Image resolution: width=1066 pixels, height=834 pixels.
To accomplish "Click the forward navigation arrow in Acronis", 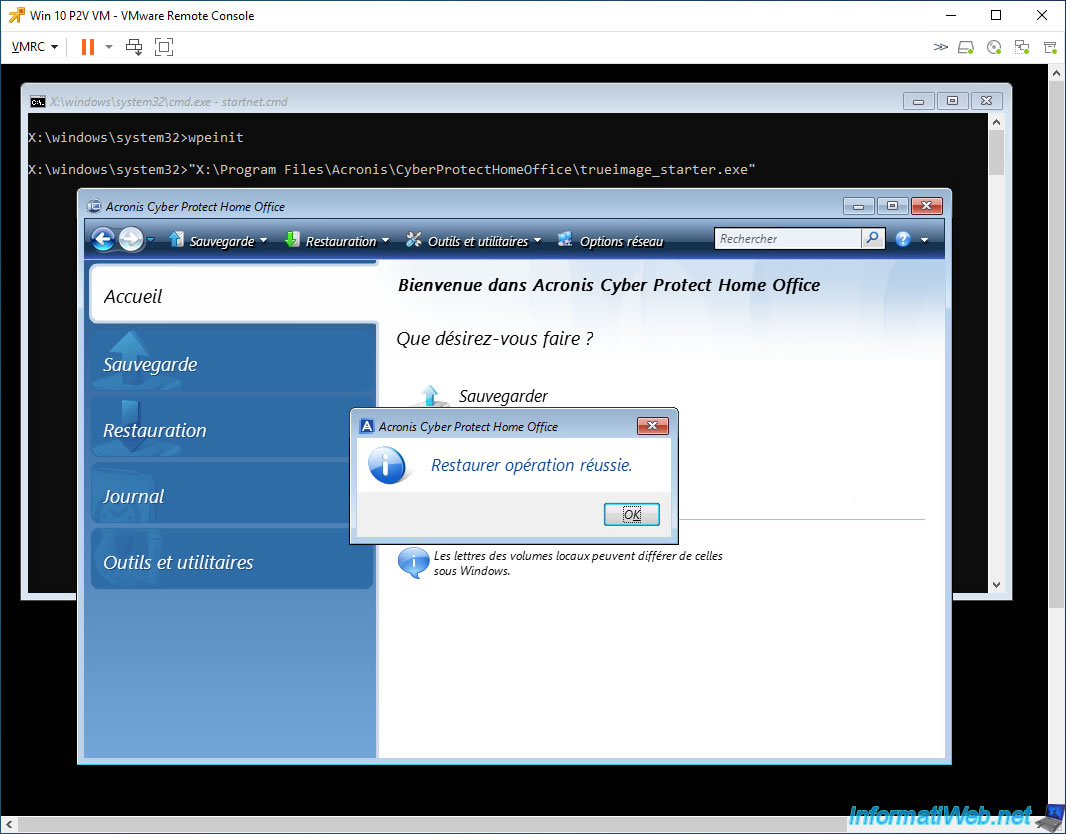I will [131, 239].
